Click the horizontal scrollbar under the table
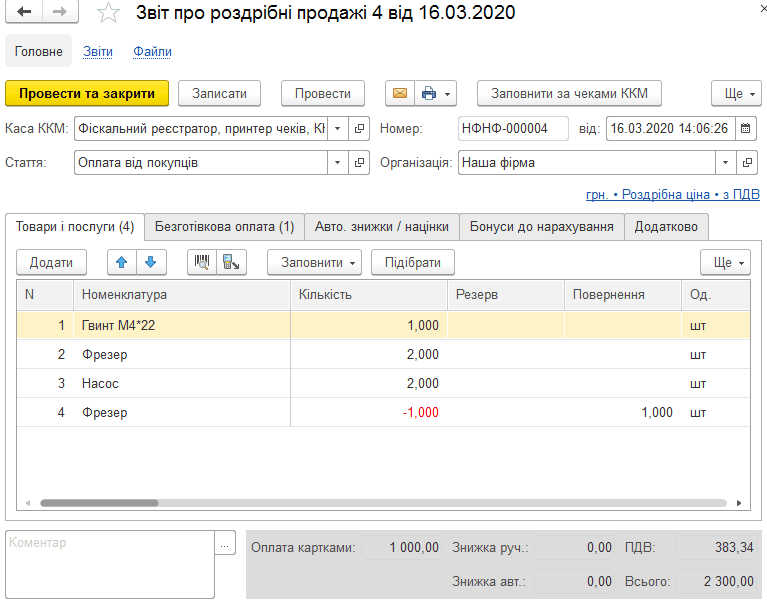 [x=384, y=503]
